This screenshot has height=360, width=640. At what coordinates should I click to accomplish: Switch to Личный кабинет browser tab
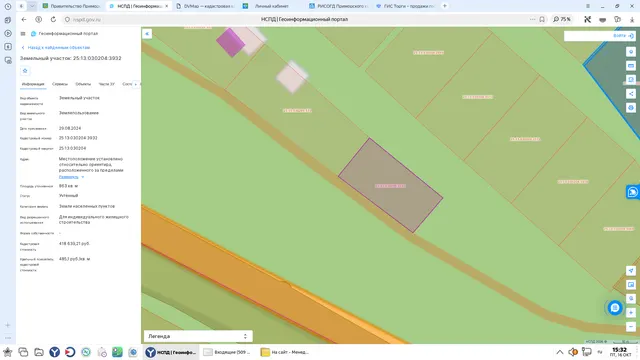[271, 6]
